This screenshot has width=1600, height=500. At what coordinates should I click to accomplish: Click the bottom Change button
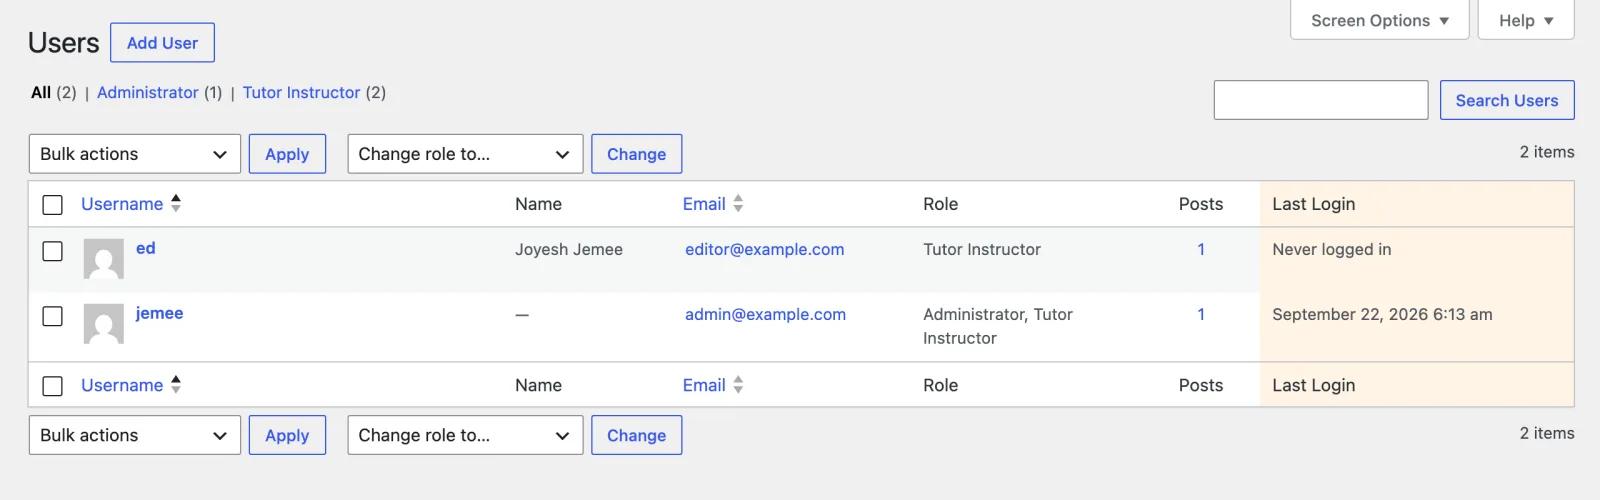click(636, 435)
